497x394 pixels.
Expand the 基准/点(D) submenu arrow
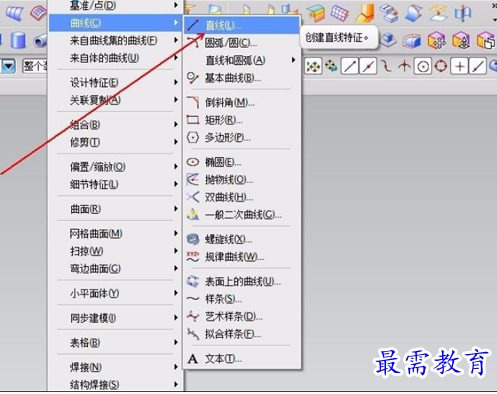[x=176, y=5]
